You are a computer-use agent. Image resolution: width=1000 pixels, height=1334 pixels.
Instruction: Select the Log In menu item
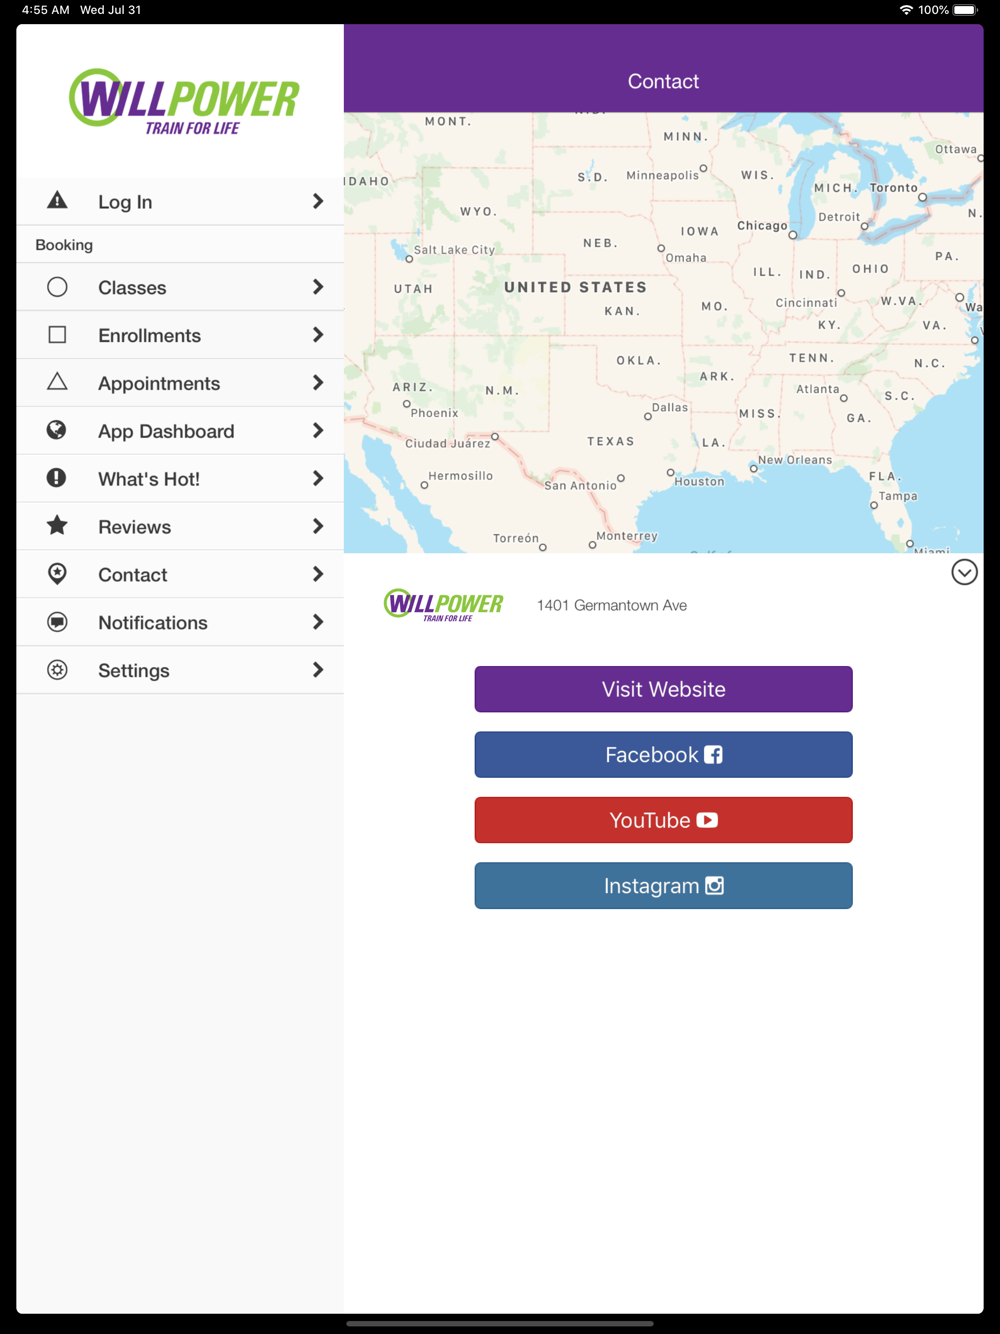click(x=180, y=202)
